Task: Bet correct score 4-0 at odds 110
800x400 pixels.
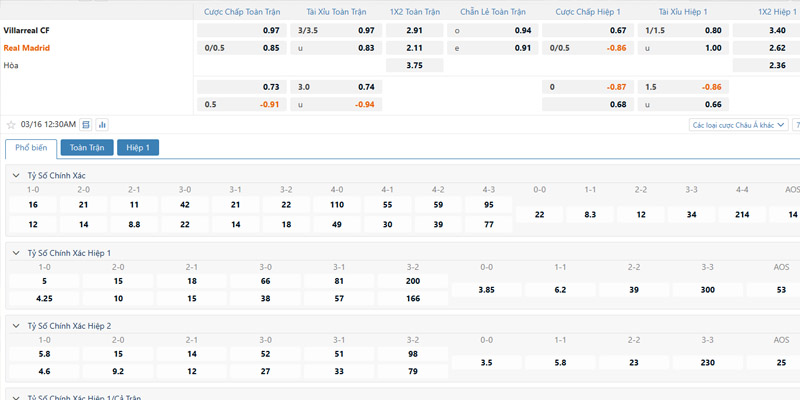Action: pos(337,205)
